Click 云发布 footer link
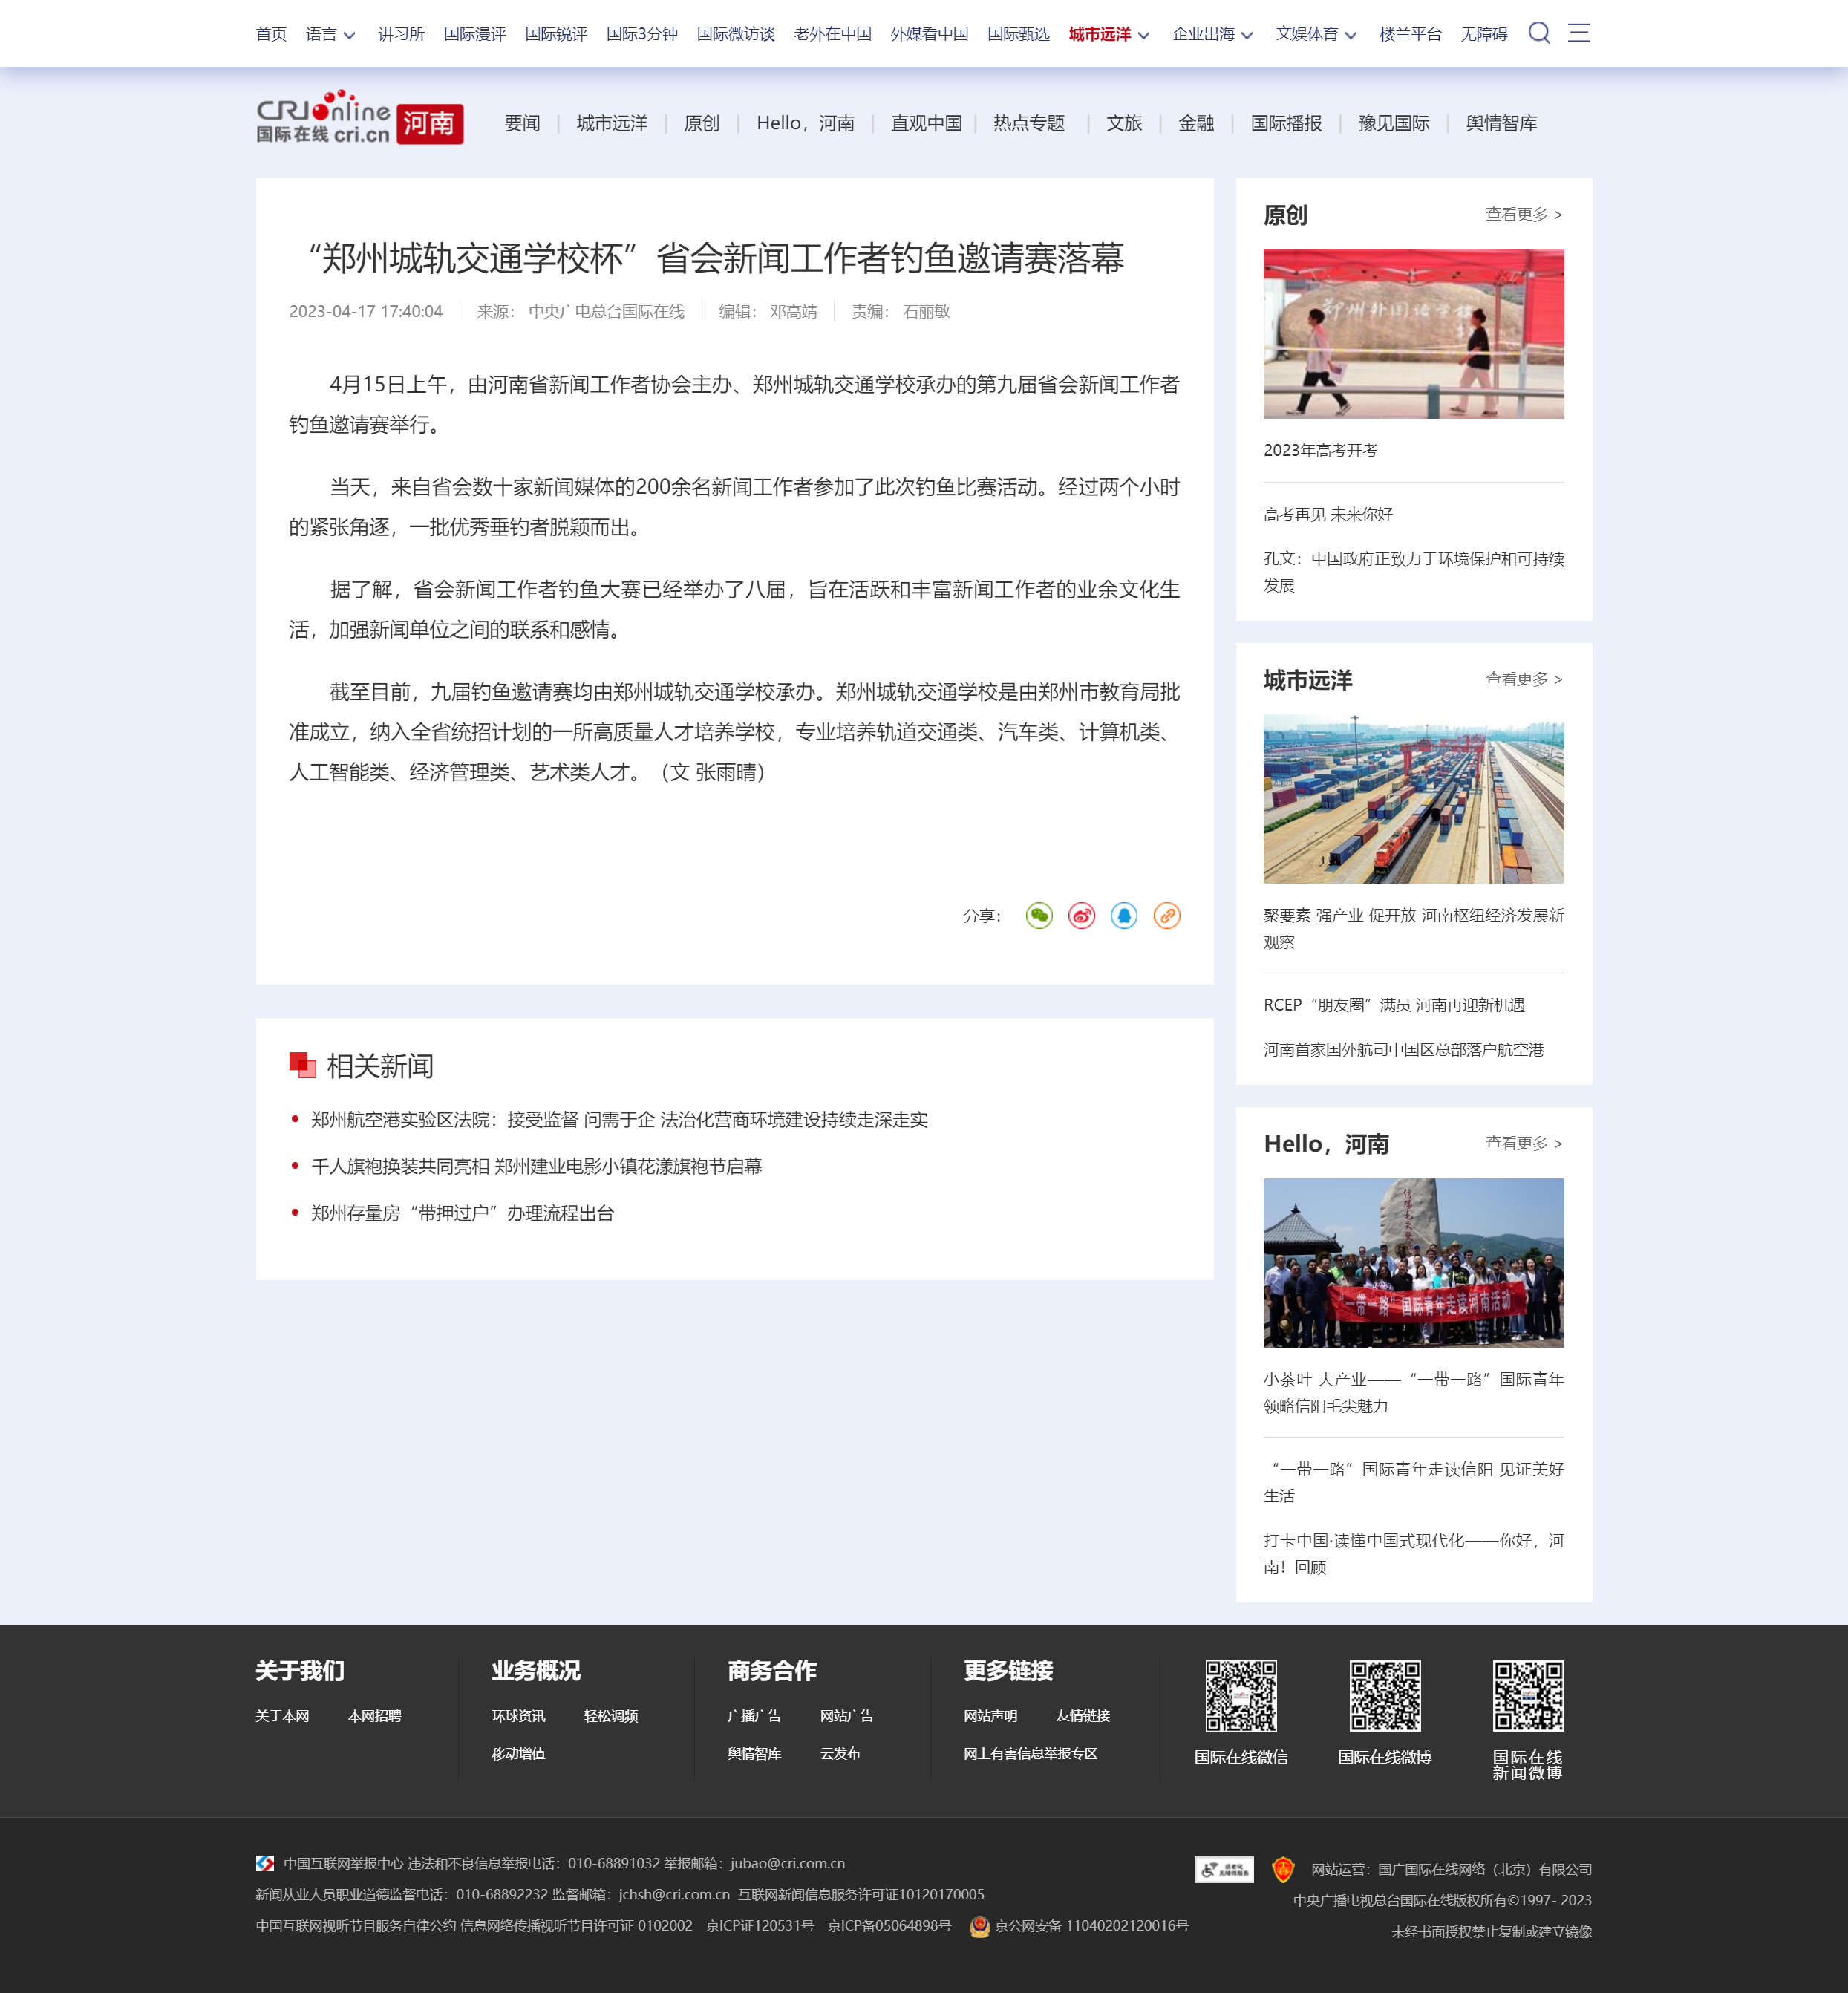This screenshot has width=1848, height=1993. [x=840, y=1754]
